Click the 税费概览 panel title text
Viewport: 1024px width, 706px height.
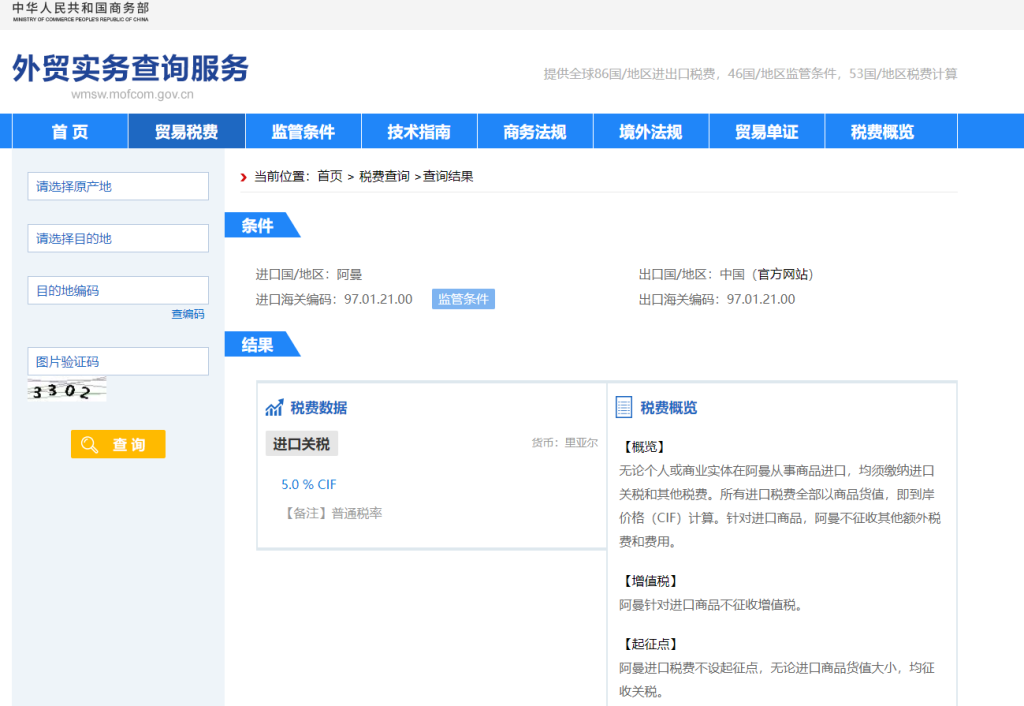point(669,408)
